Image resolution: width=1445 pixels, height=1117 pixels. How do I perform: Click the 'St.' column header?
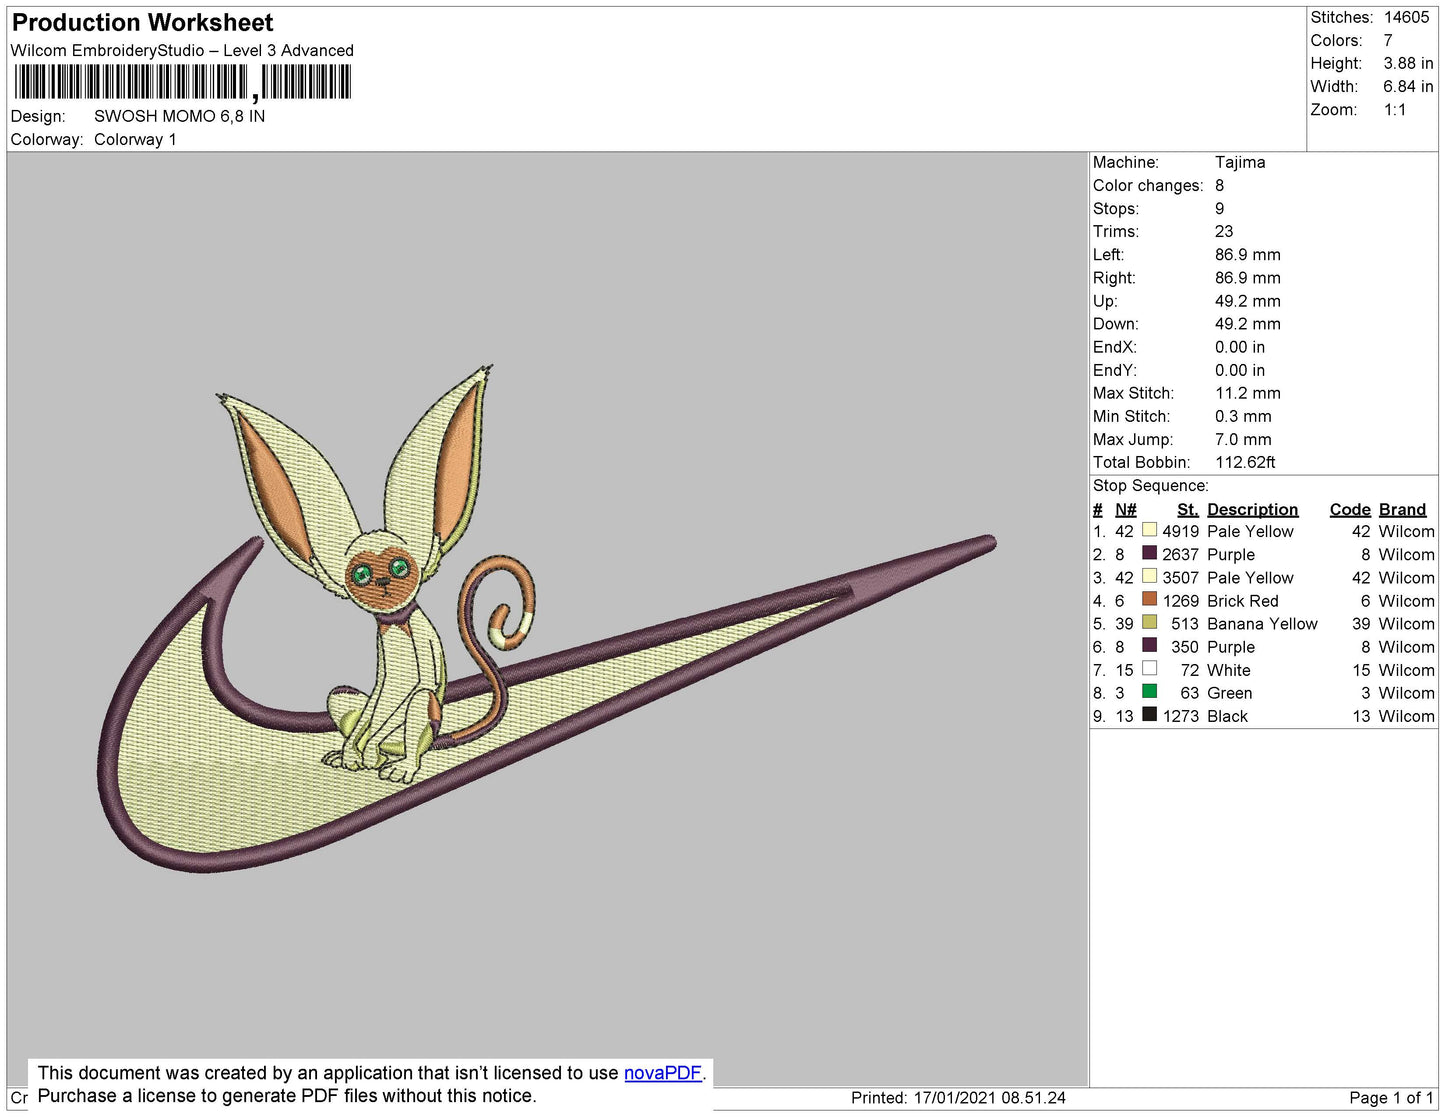pos(1187,509)
